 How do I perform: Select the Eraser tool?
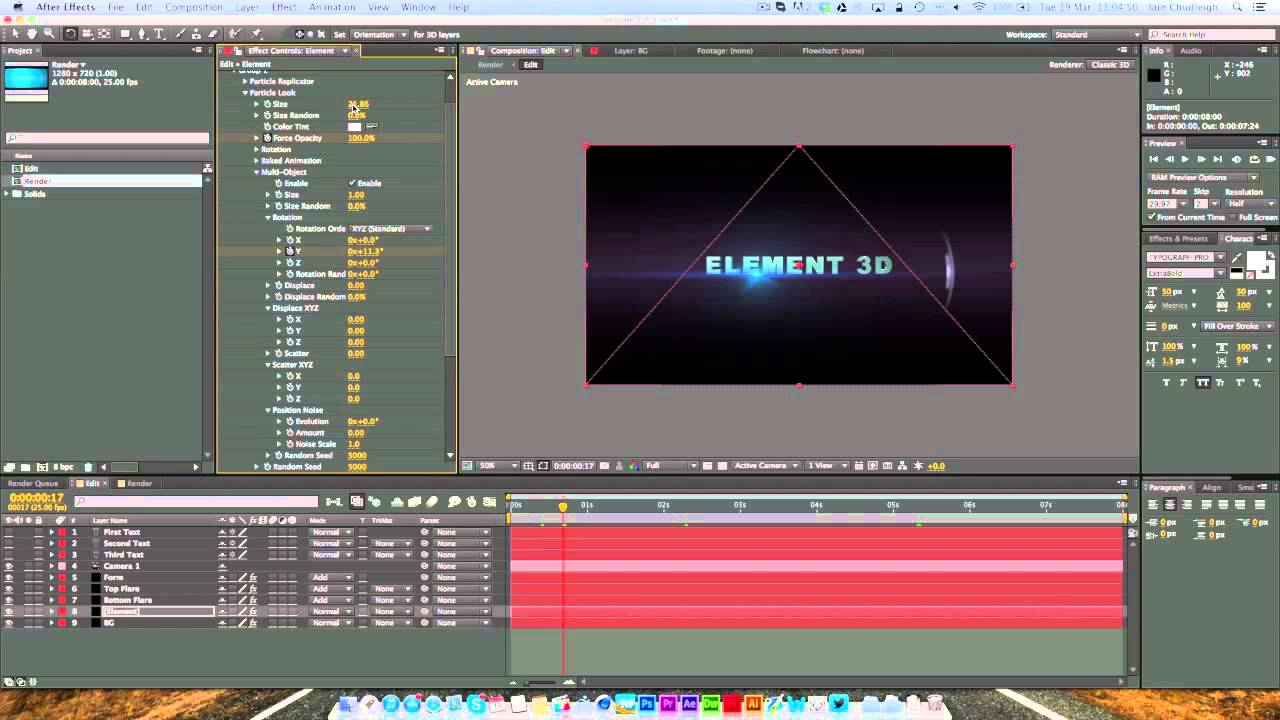[x=214, y=34]
